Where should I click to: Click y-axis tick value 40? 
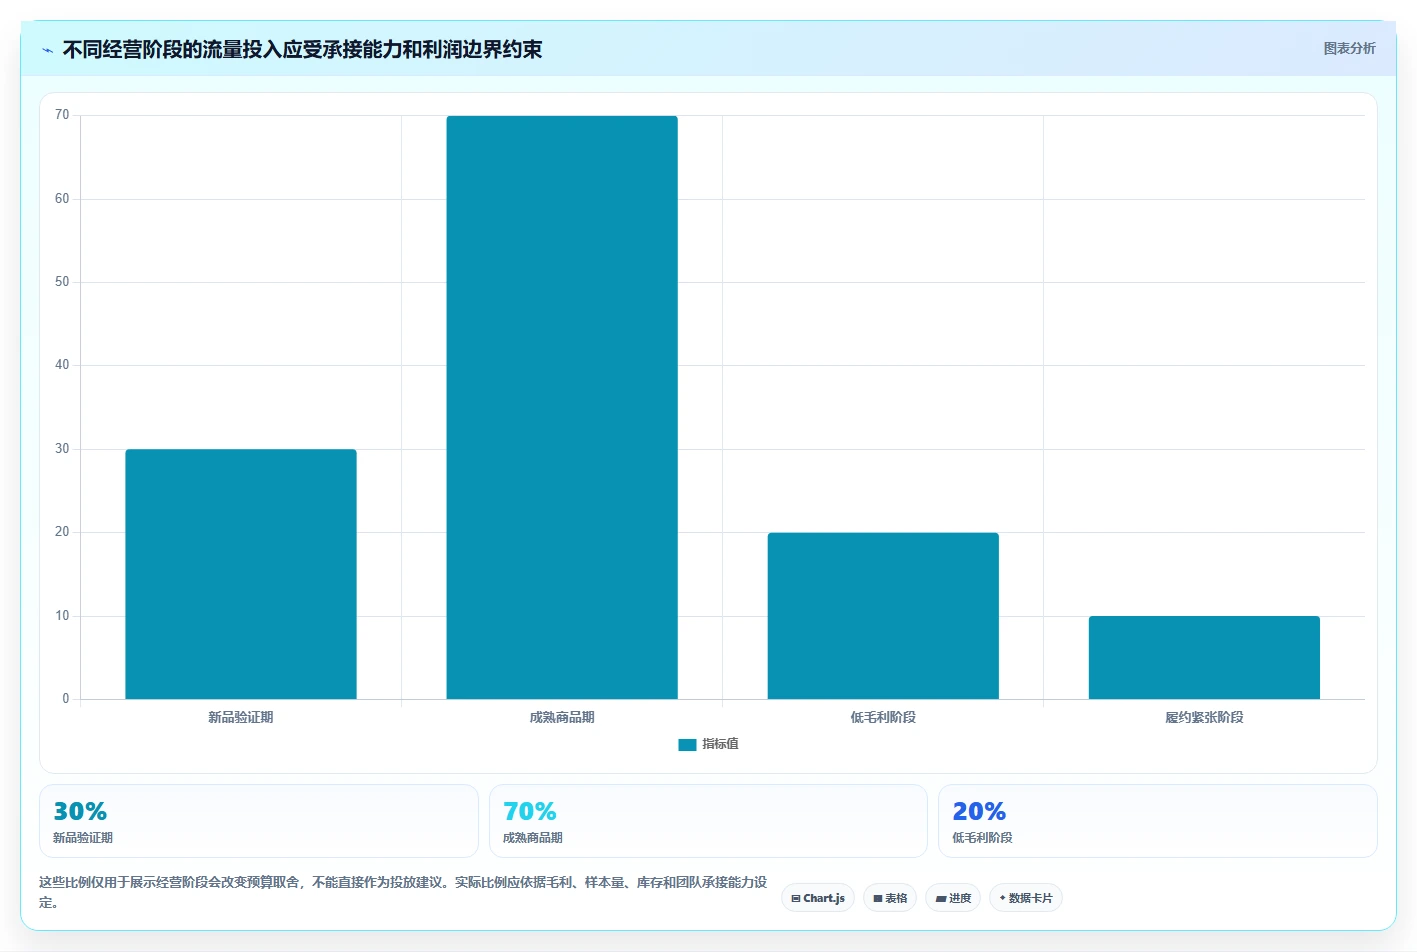[x=62, y=365]
